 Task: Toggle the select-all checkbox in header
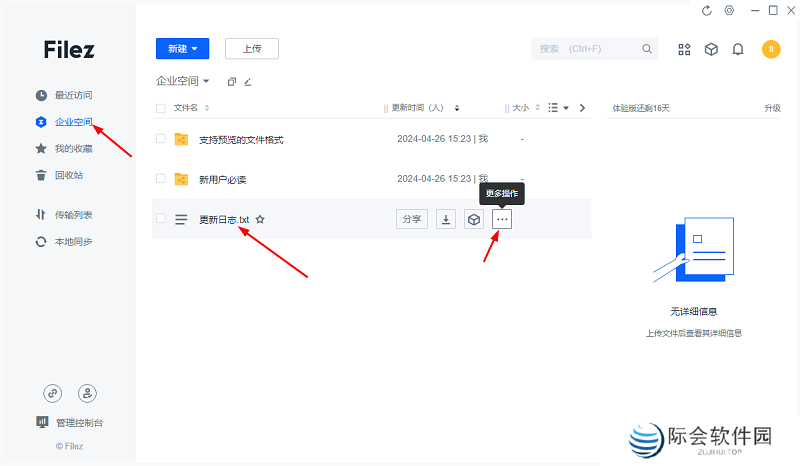tap(161, 108)
